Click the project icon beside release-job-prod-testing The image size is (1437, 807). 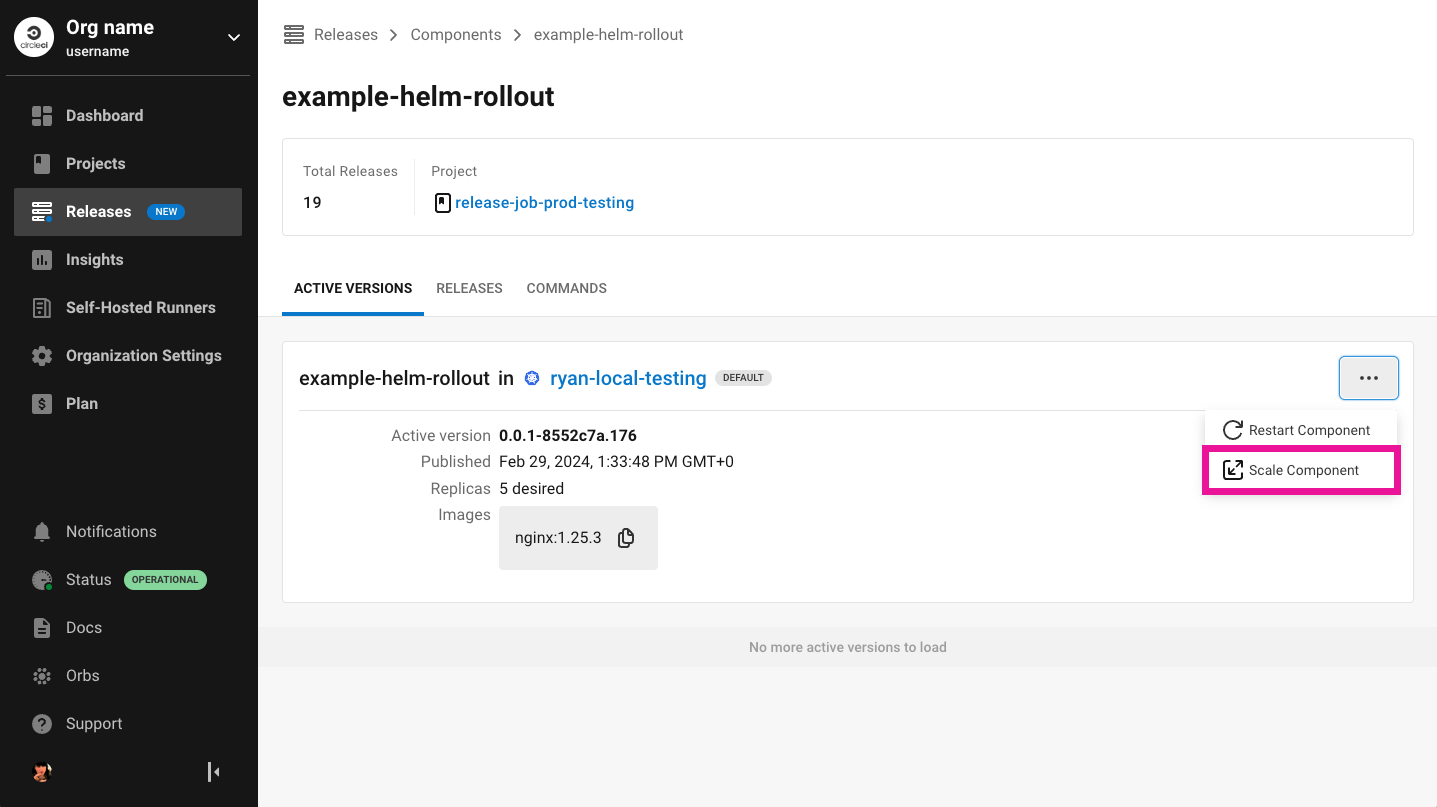tap(442, 203)
